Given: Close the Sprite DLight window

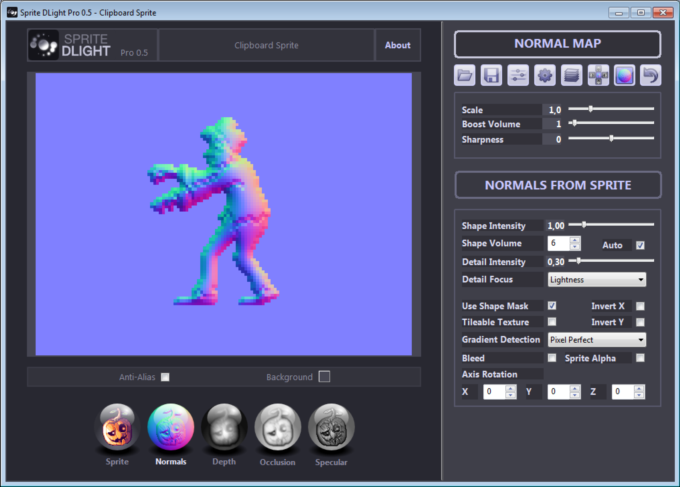Looking at the screenshot, I should pyautogui.click(x=663, y=13).
